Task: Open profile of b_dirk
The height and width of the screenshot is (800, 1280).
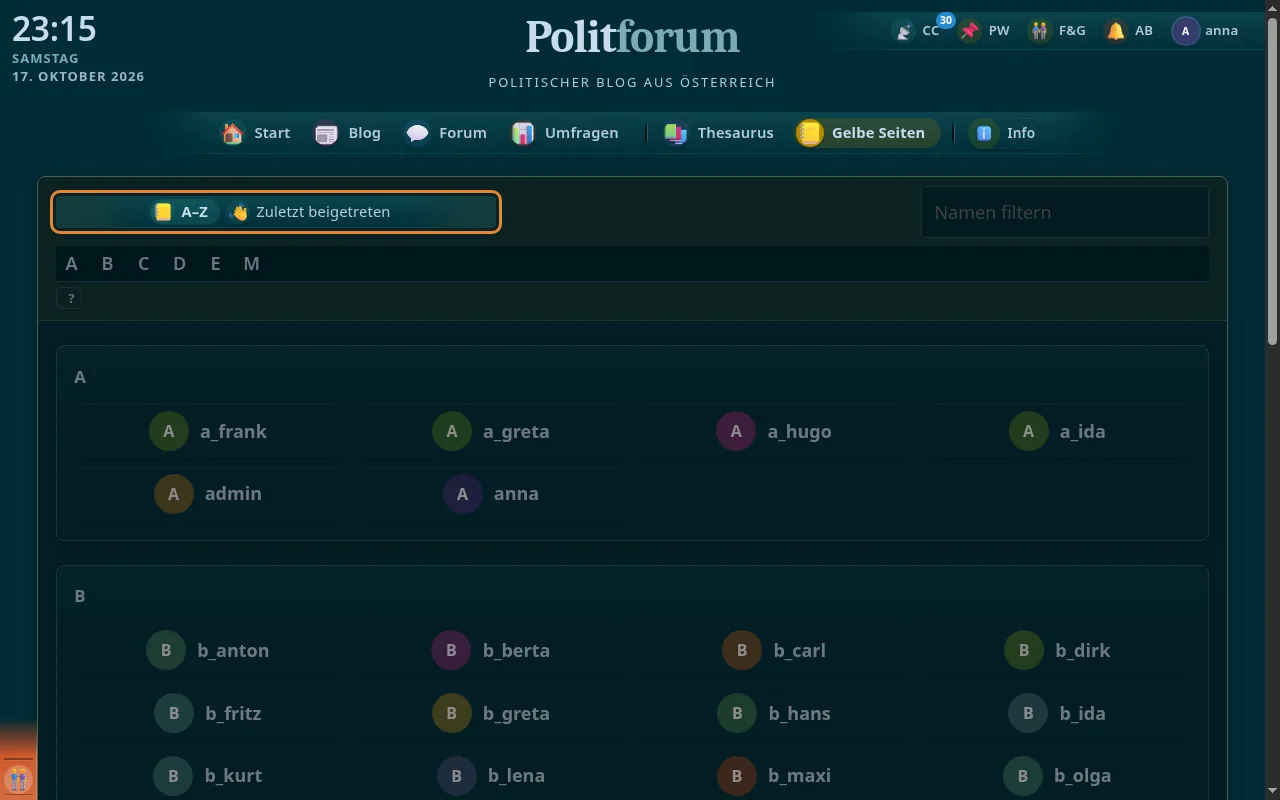Action: (x=1057, y=650)
